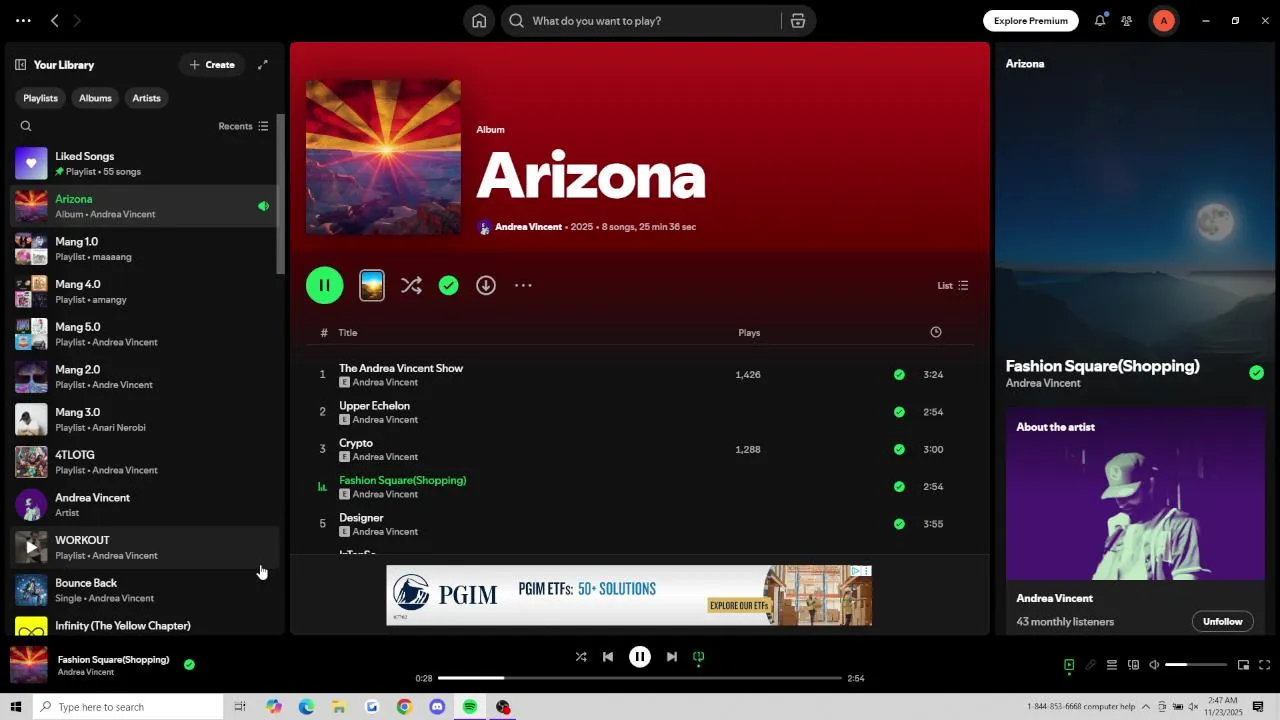Viewport: 1280px width, 720px height.
Task: Seek within the playback progress bar
Action: pyautogui.click(x=640, y=678)
